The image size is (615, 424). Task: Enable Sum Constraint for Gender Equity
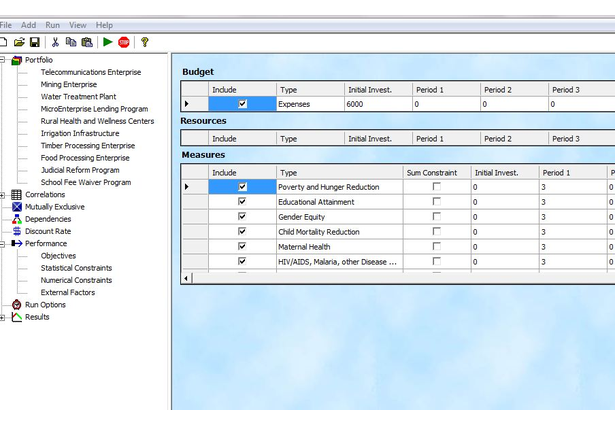tap(437, 216)
